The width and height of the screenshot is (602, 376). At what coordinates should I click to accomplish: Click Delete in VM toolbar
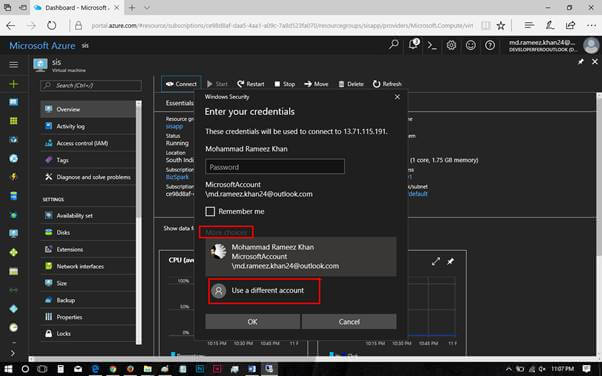pos(351,84)
